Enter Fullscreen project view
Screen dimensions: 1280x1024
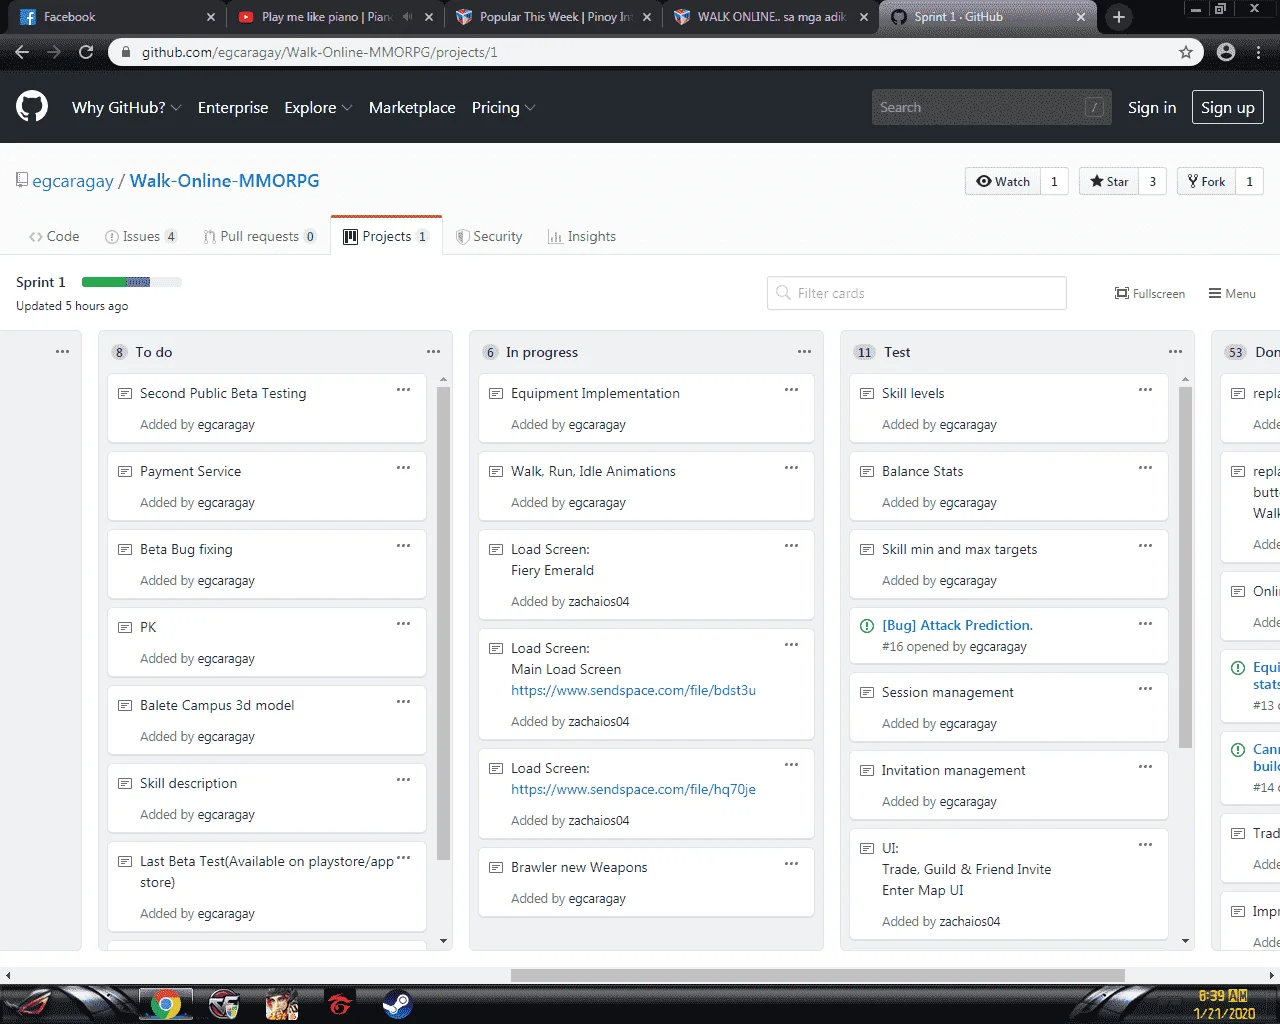tap(1150, 293)
